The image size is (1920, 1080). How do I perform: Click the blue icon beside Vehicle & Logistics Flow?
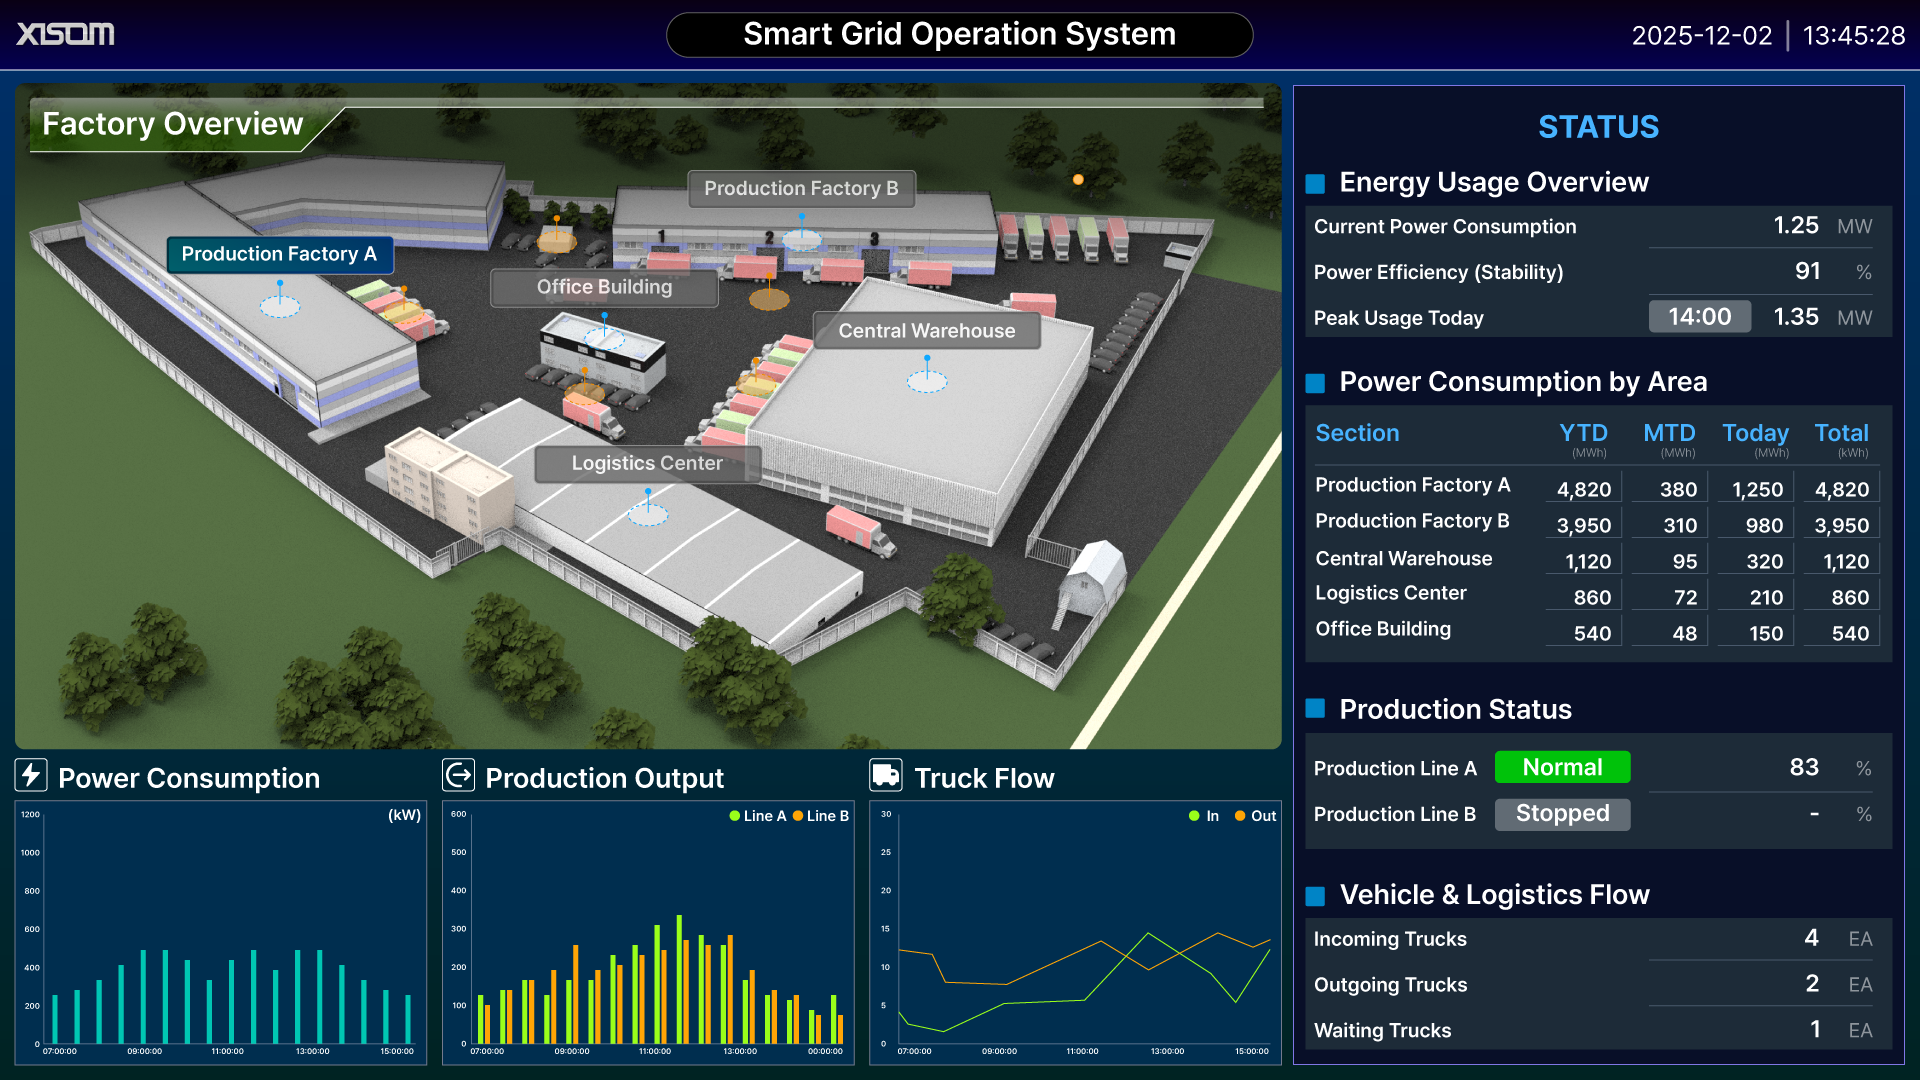(x=1315, y=895)
